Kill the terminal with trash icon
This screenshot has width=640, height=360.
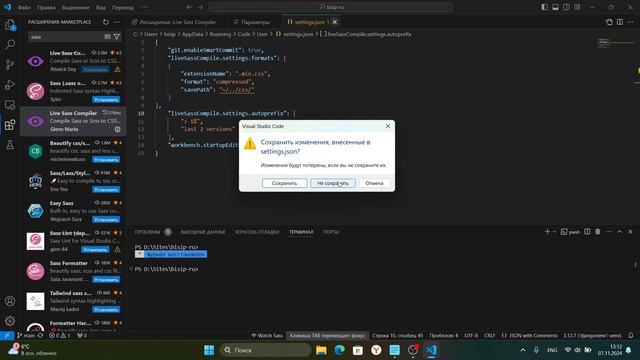598,232
